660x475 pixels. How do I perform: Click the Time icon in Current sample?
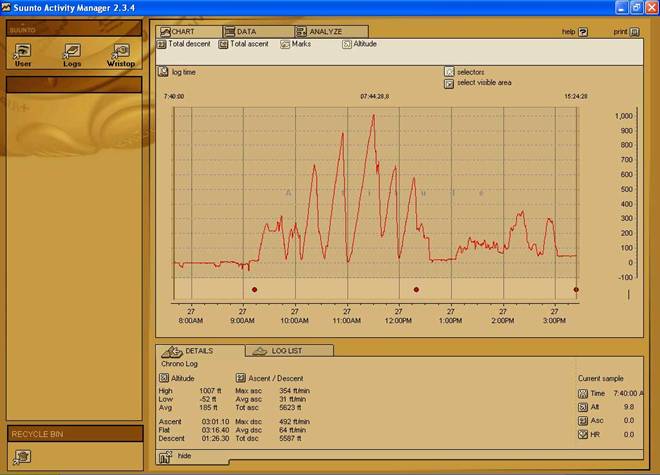pos(583,393)
